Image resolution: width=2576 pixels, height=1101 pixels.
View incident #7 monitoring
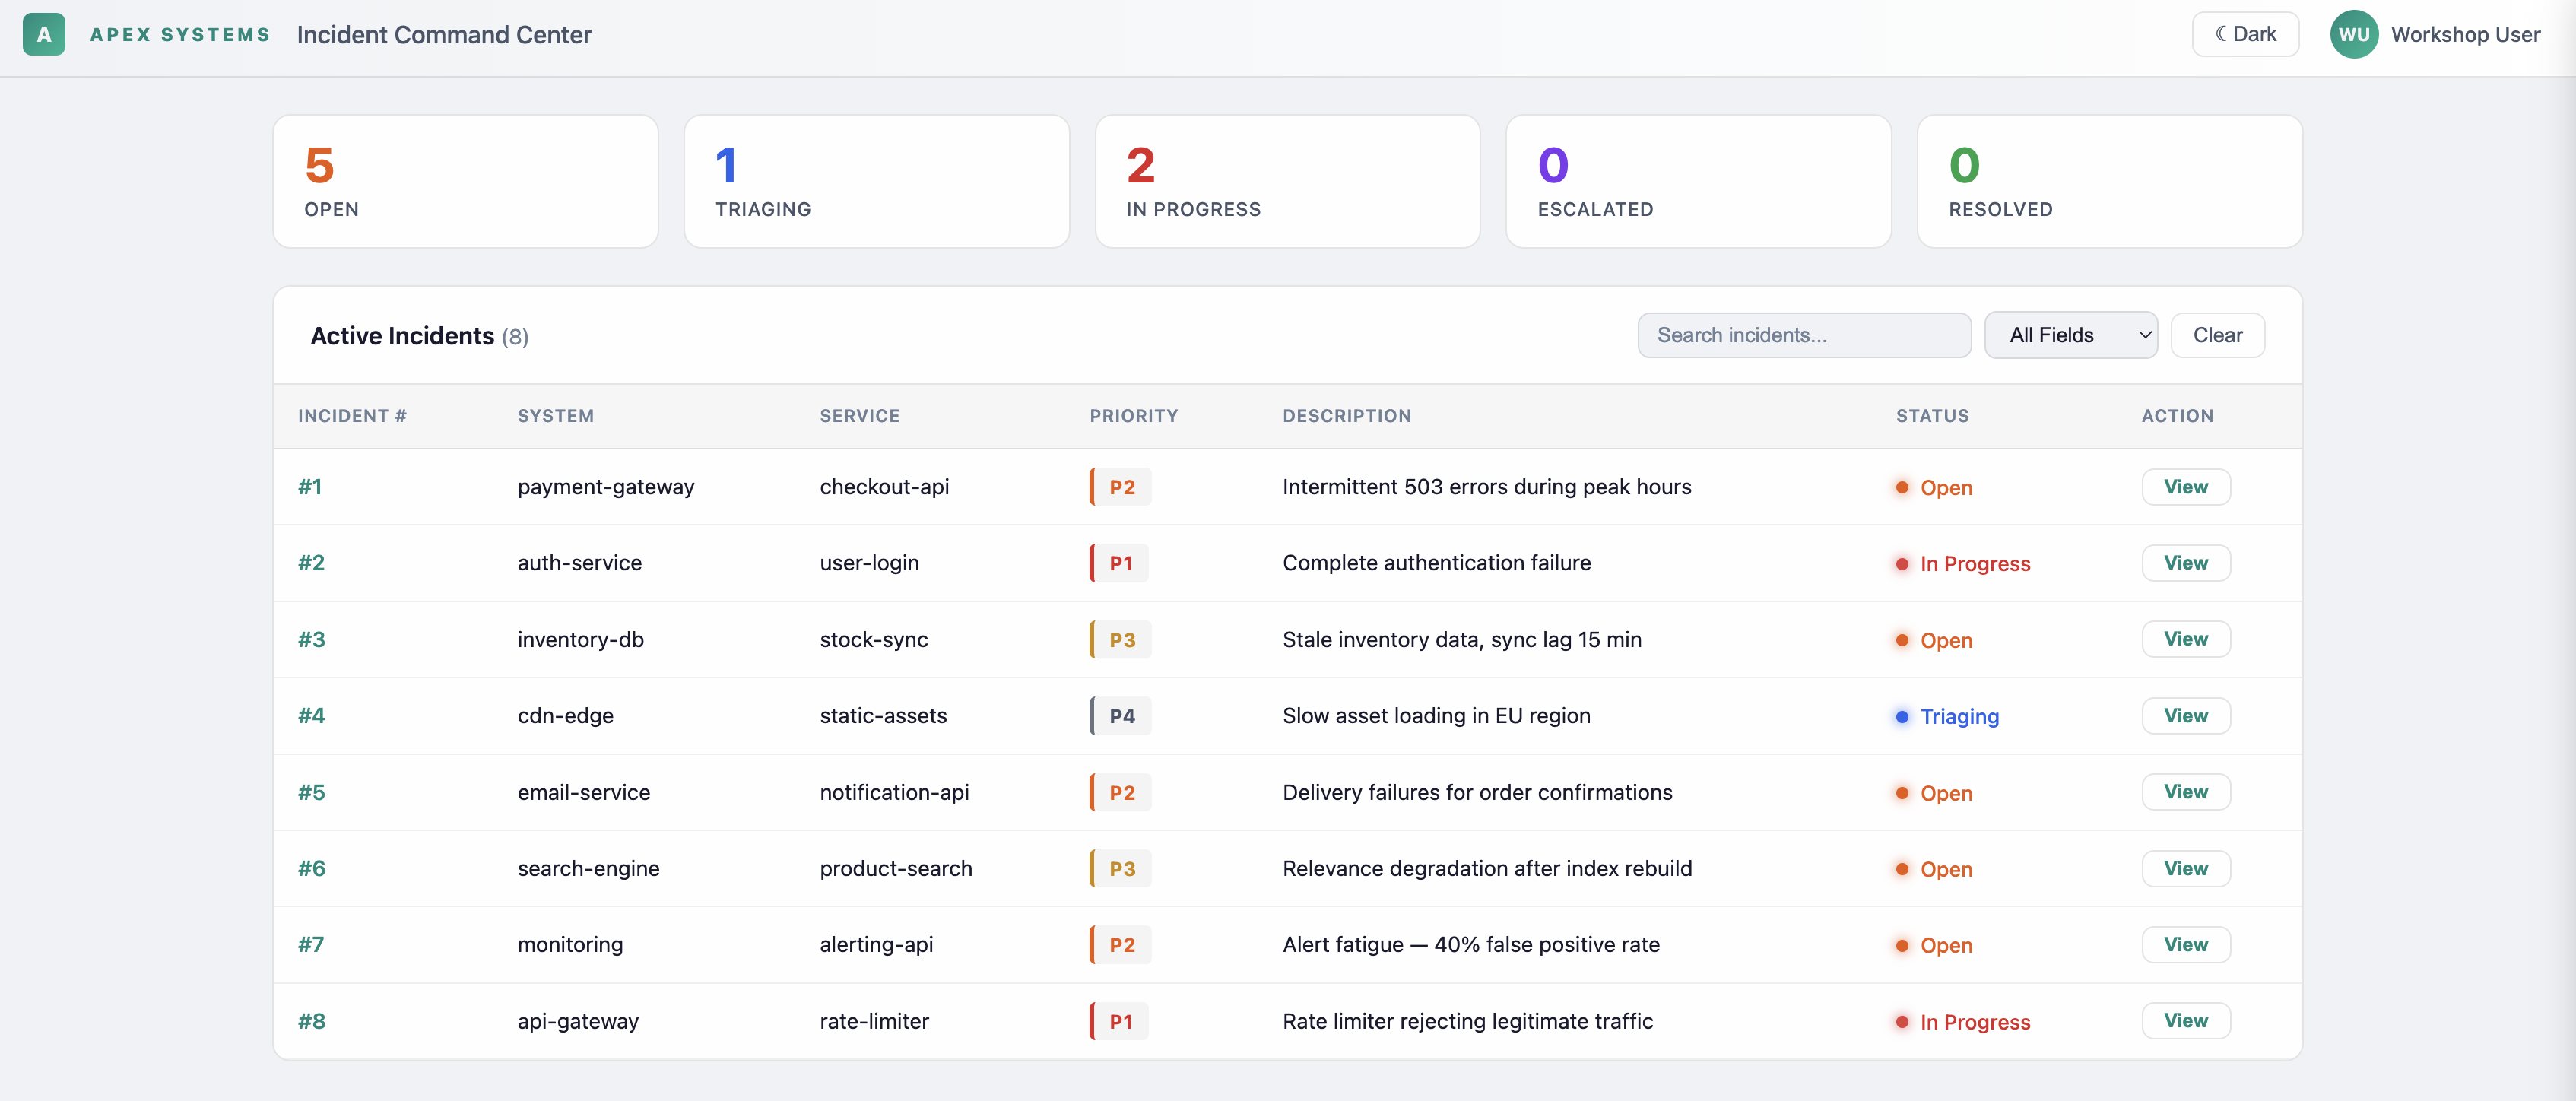(x=2185, y=944)
